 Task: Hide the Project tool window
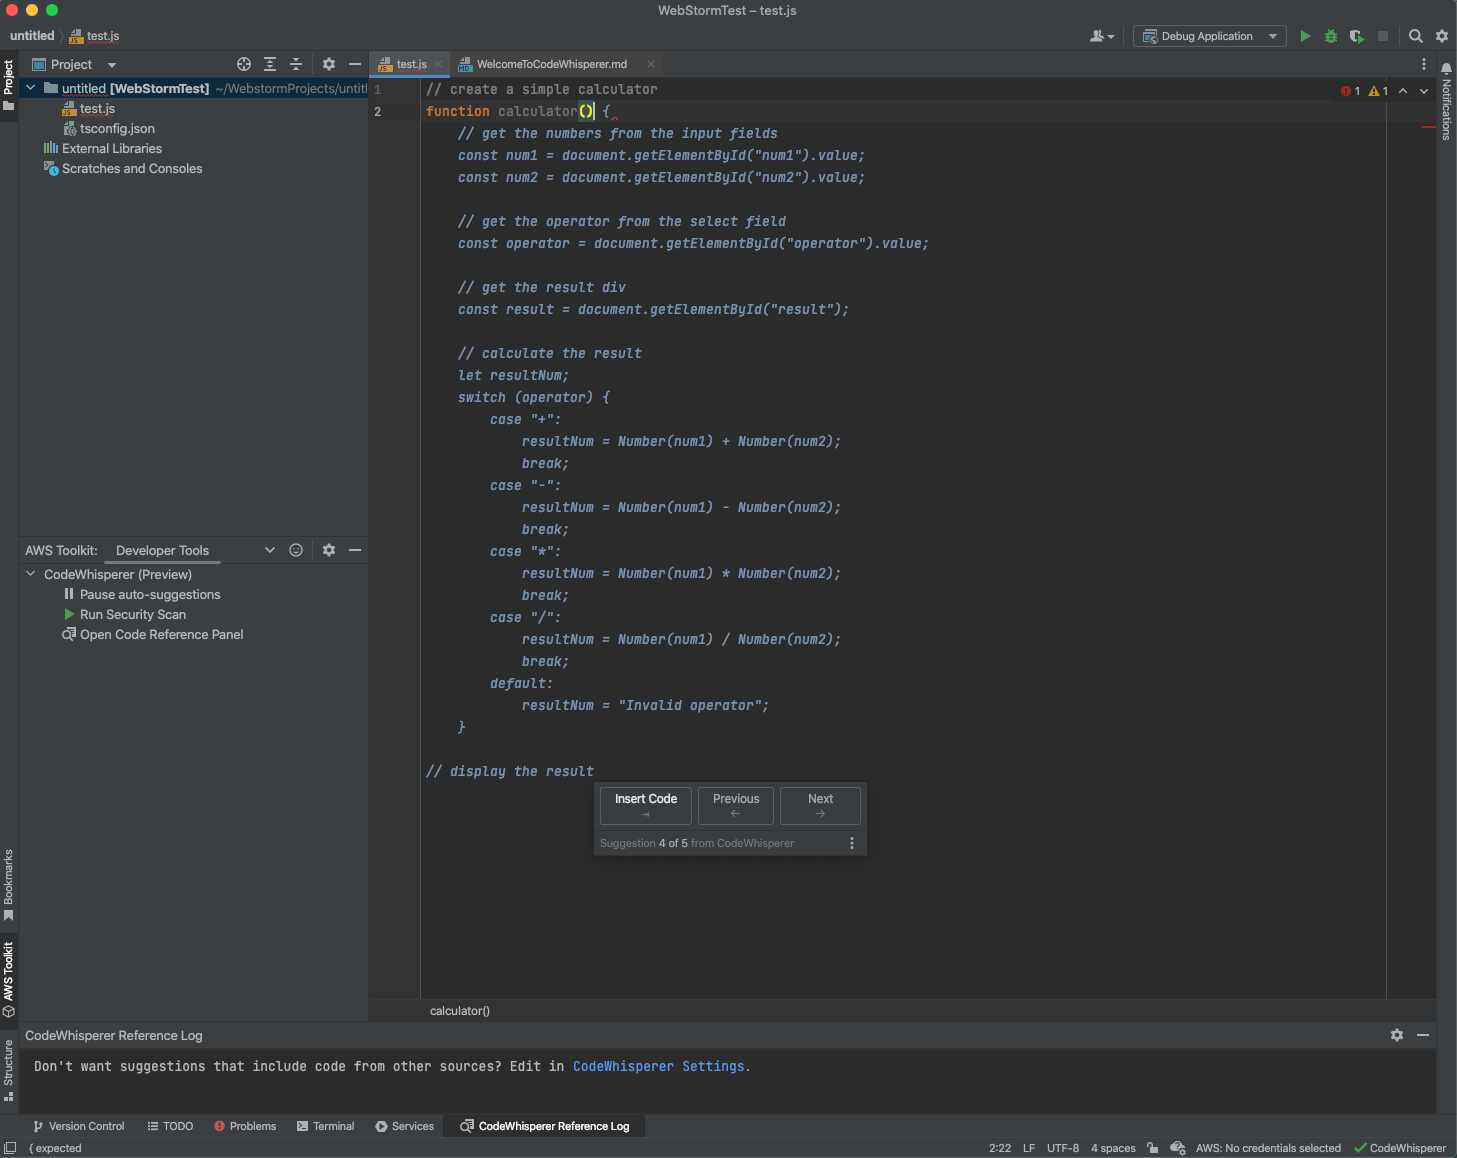[355, 64]
